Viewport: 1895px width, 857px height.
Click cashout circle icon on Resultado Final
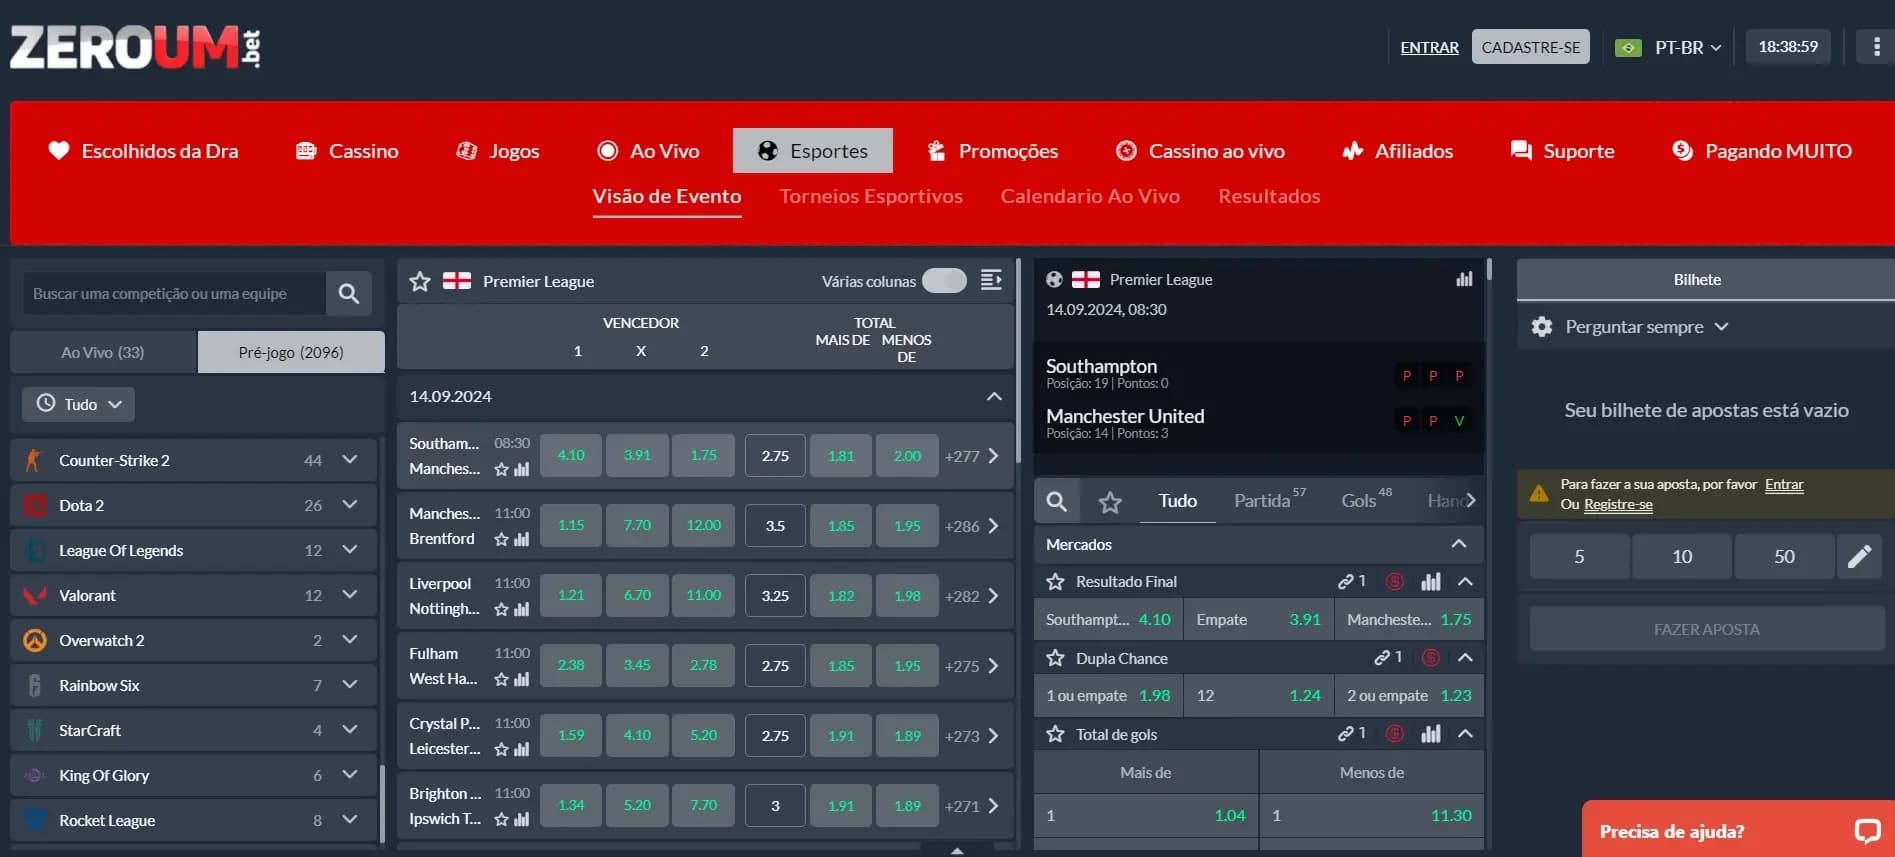pos(1395,581)
